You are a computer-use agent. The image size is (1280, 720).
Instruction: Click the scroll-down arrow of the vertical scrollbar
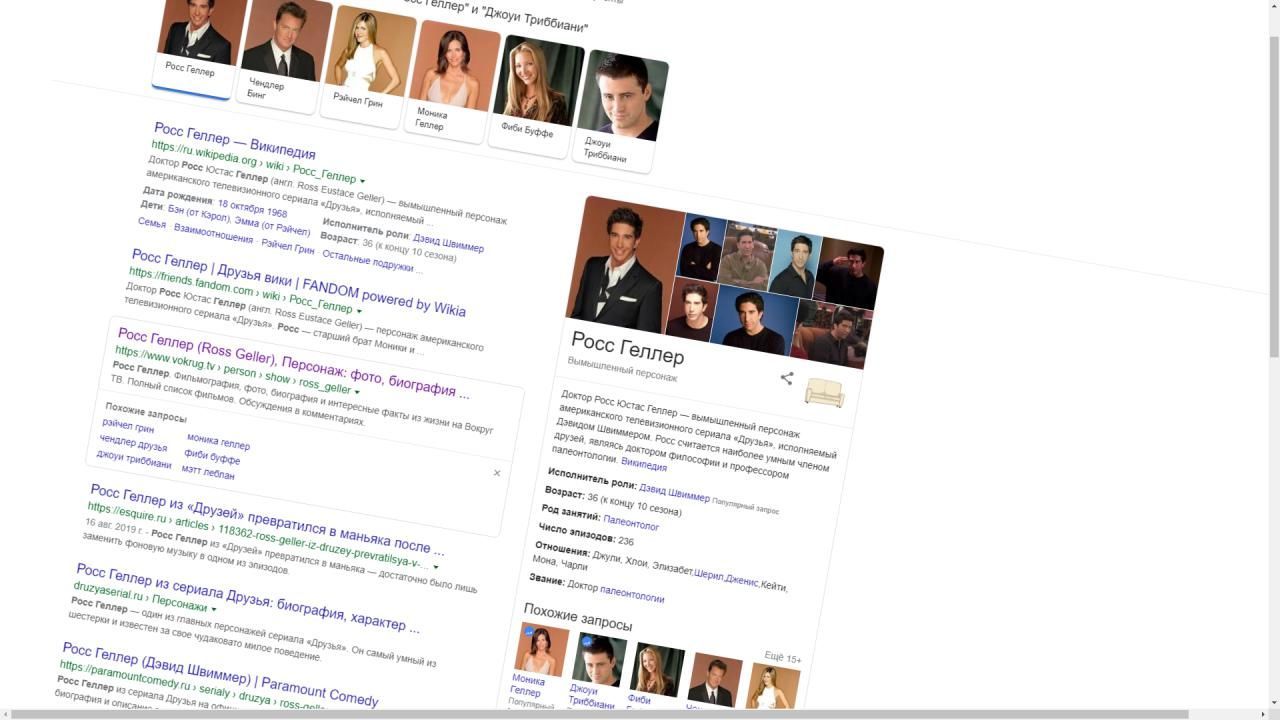pyautogui.click(x=1273, y=701)
